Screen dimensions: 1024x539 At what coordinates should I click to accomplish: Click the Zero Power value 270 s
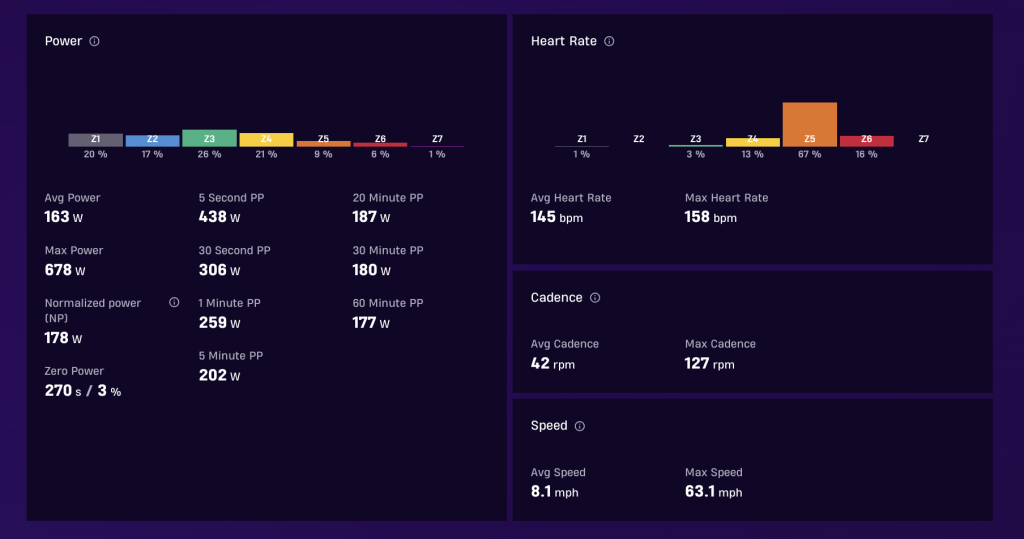coord(63,391)
